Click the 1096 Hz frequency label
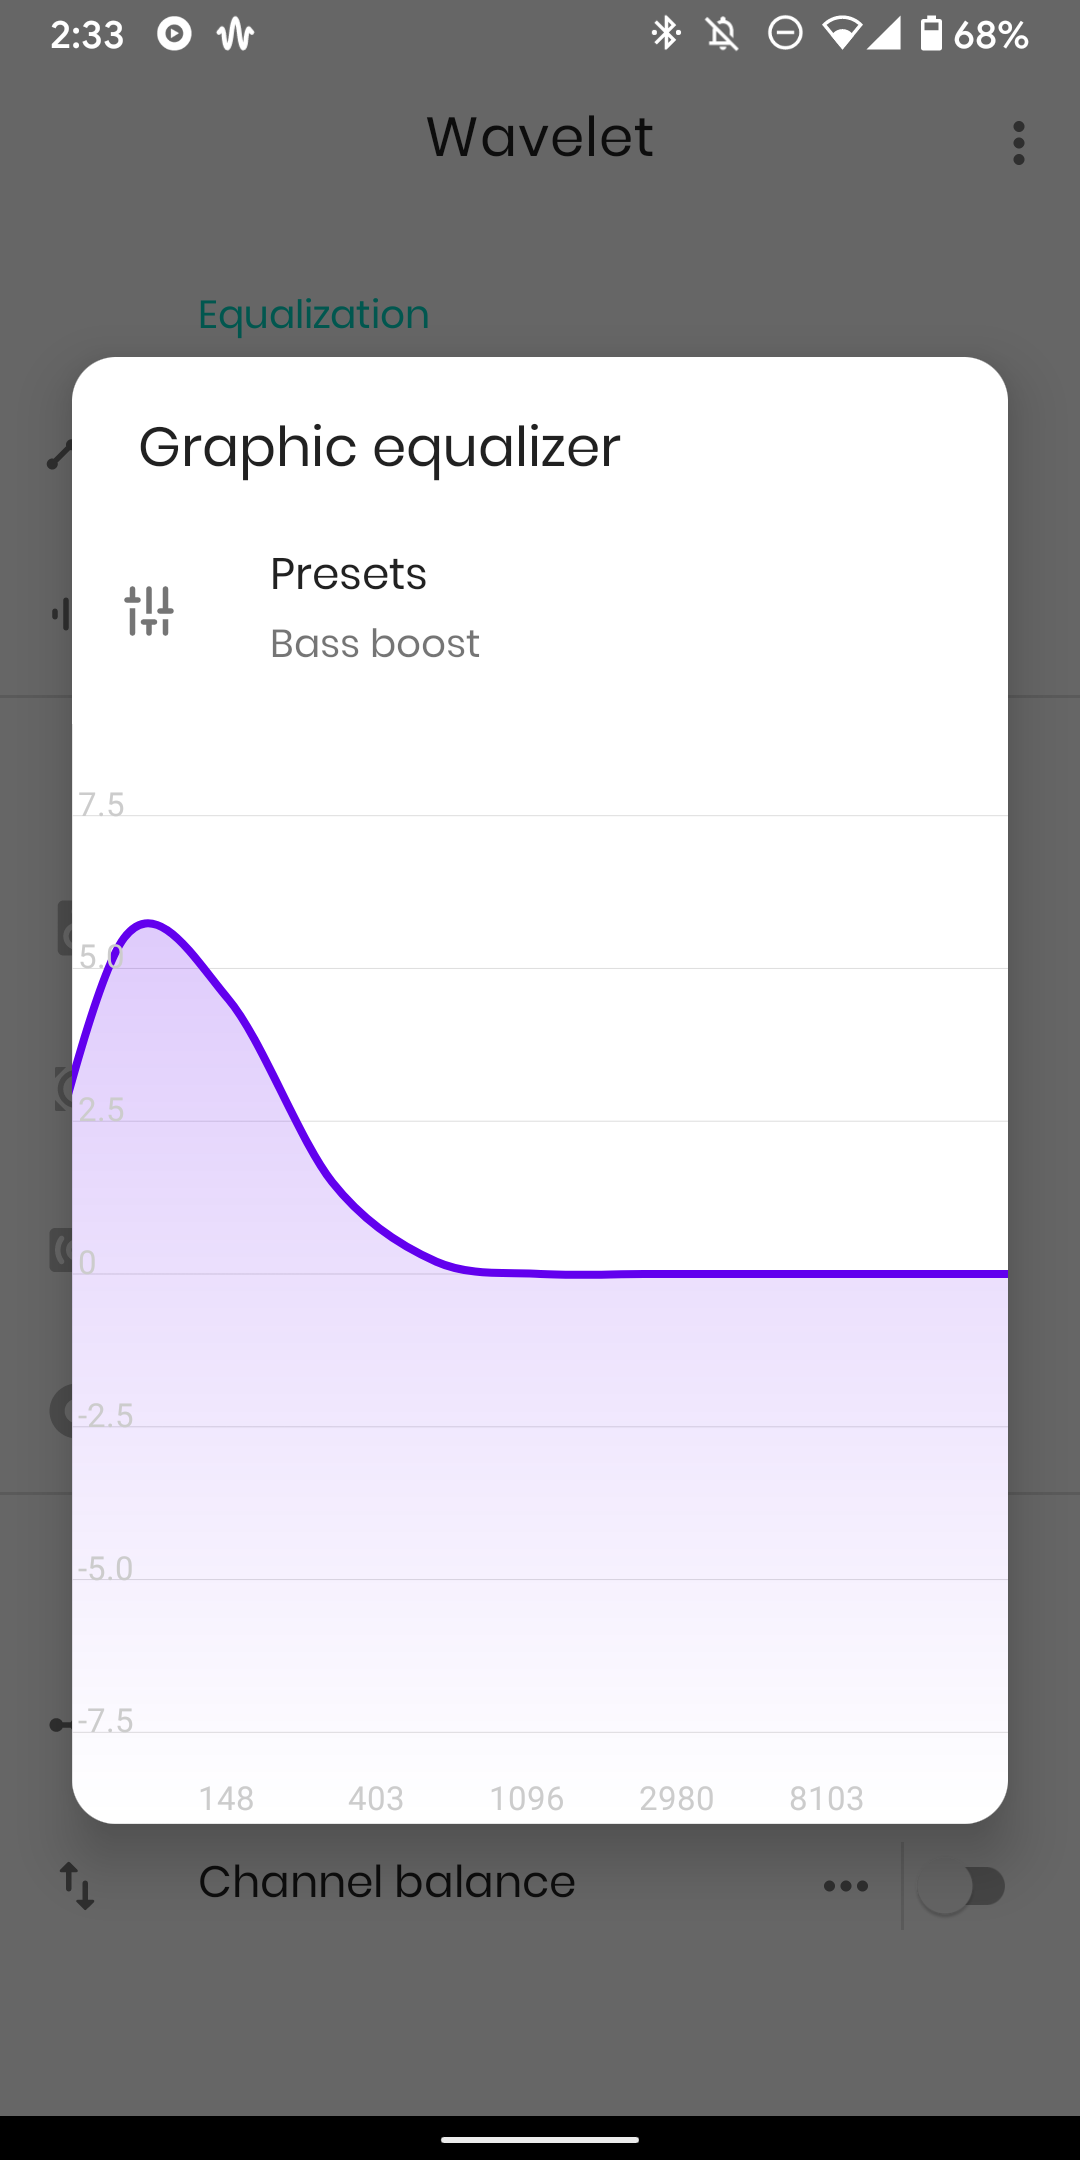The height and width of the screenshot is (2160, 1080). (x=526, y=1798)
